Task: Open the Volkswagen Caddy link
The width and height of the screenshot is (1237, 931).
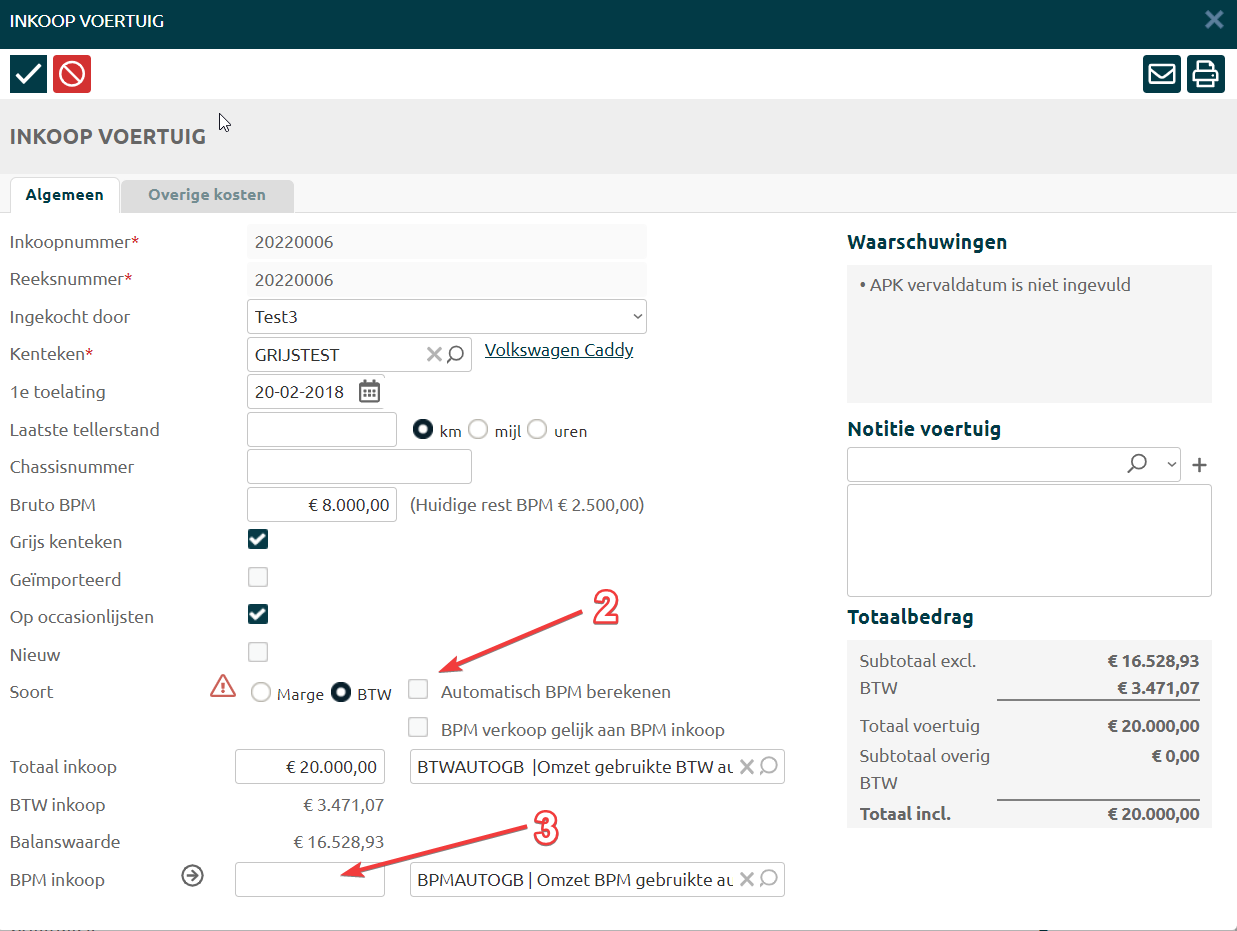Action: (558, 350)
